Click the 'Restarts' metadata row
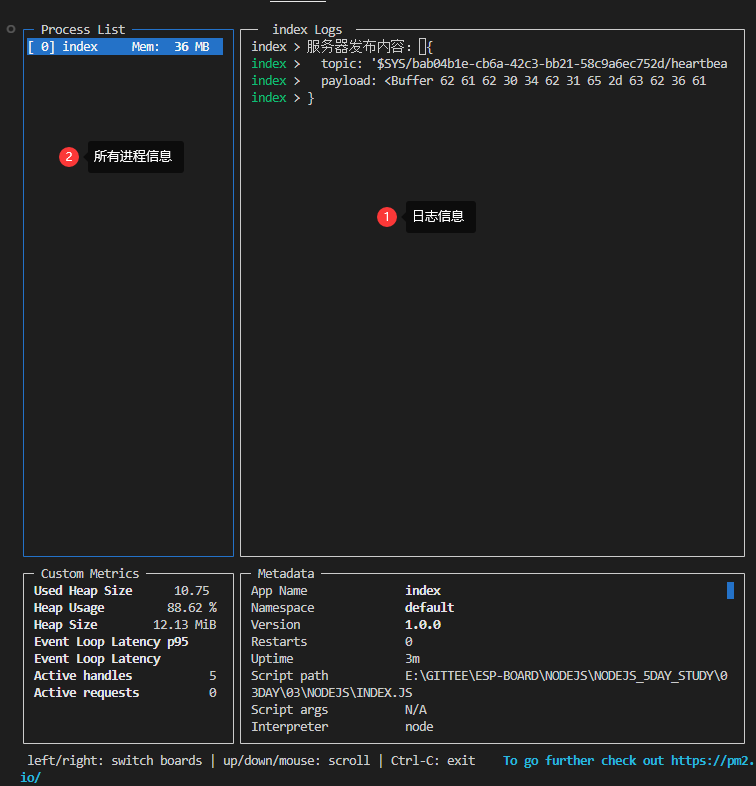 [332, 642]
